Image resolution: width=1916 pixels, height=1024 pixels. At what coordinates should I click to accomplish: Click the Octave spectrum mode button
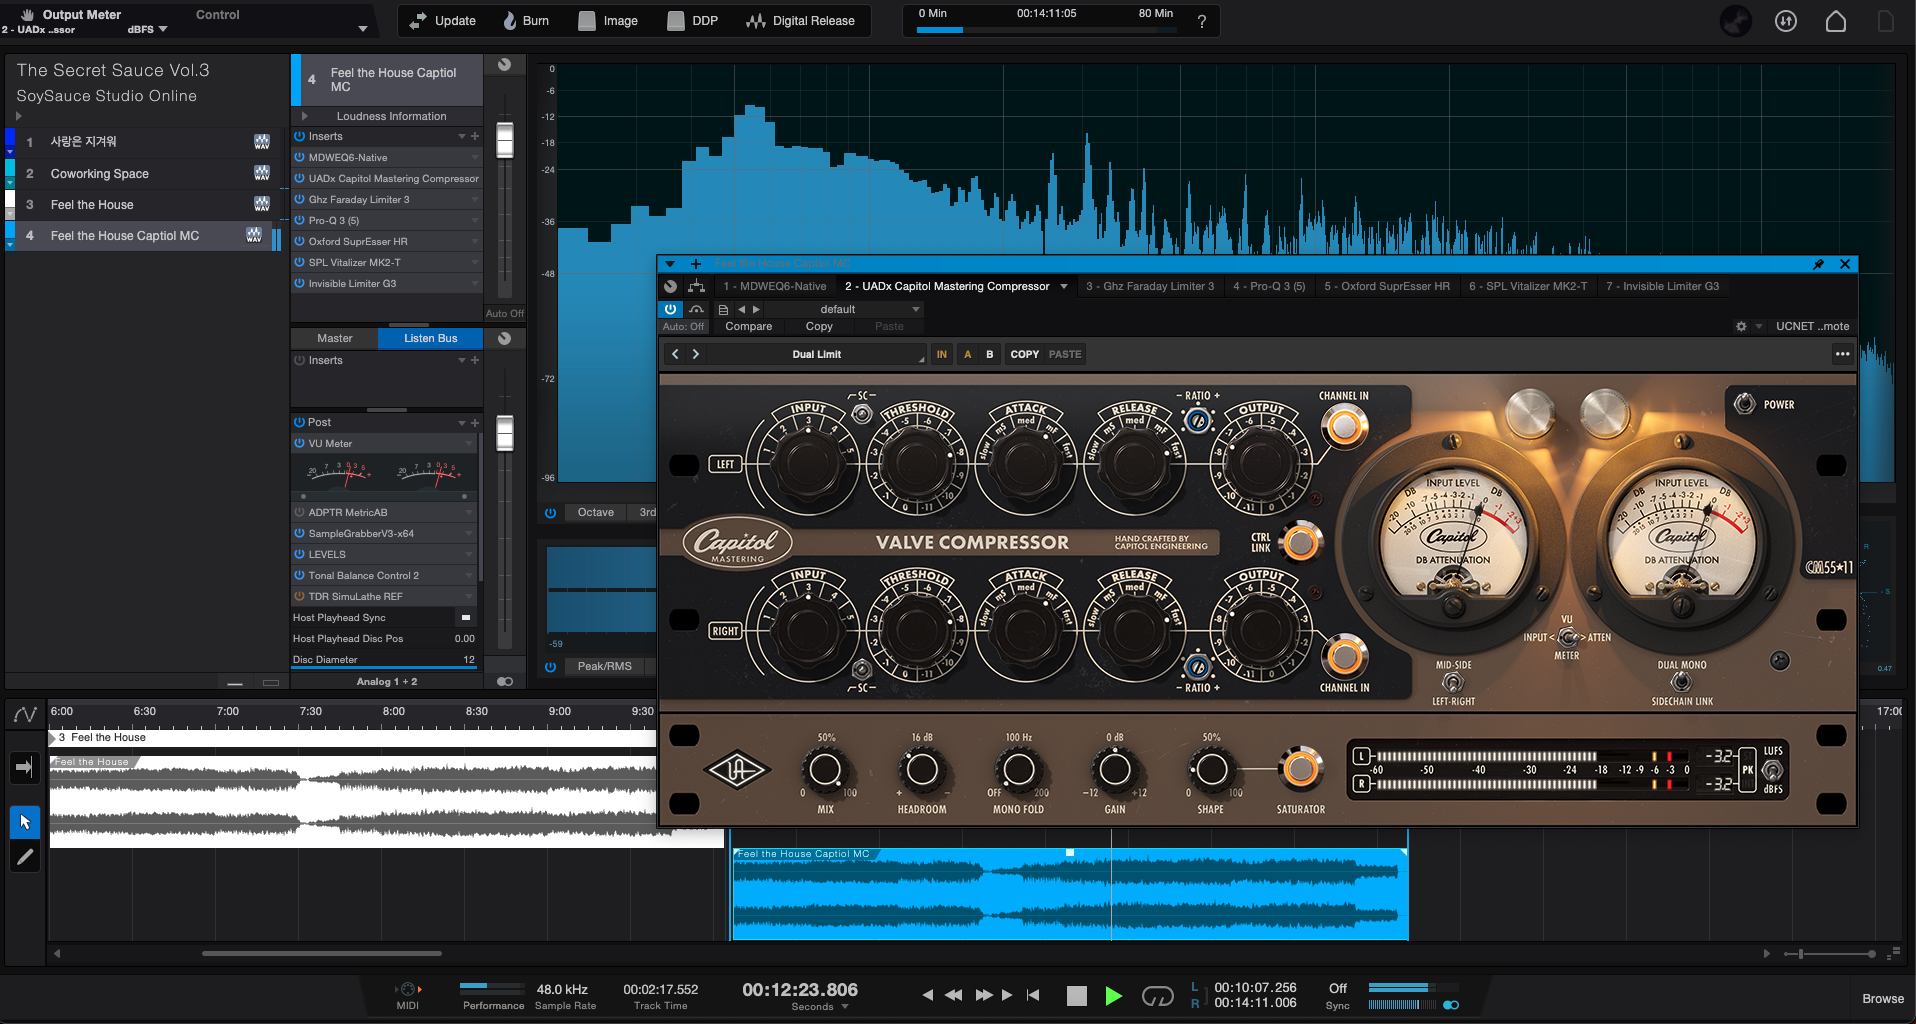[596, 512]
